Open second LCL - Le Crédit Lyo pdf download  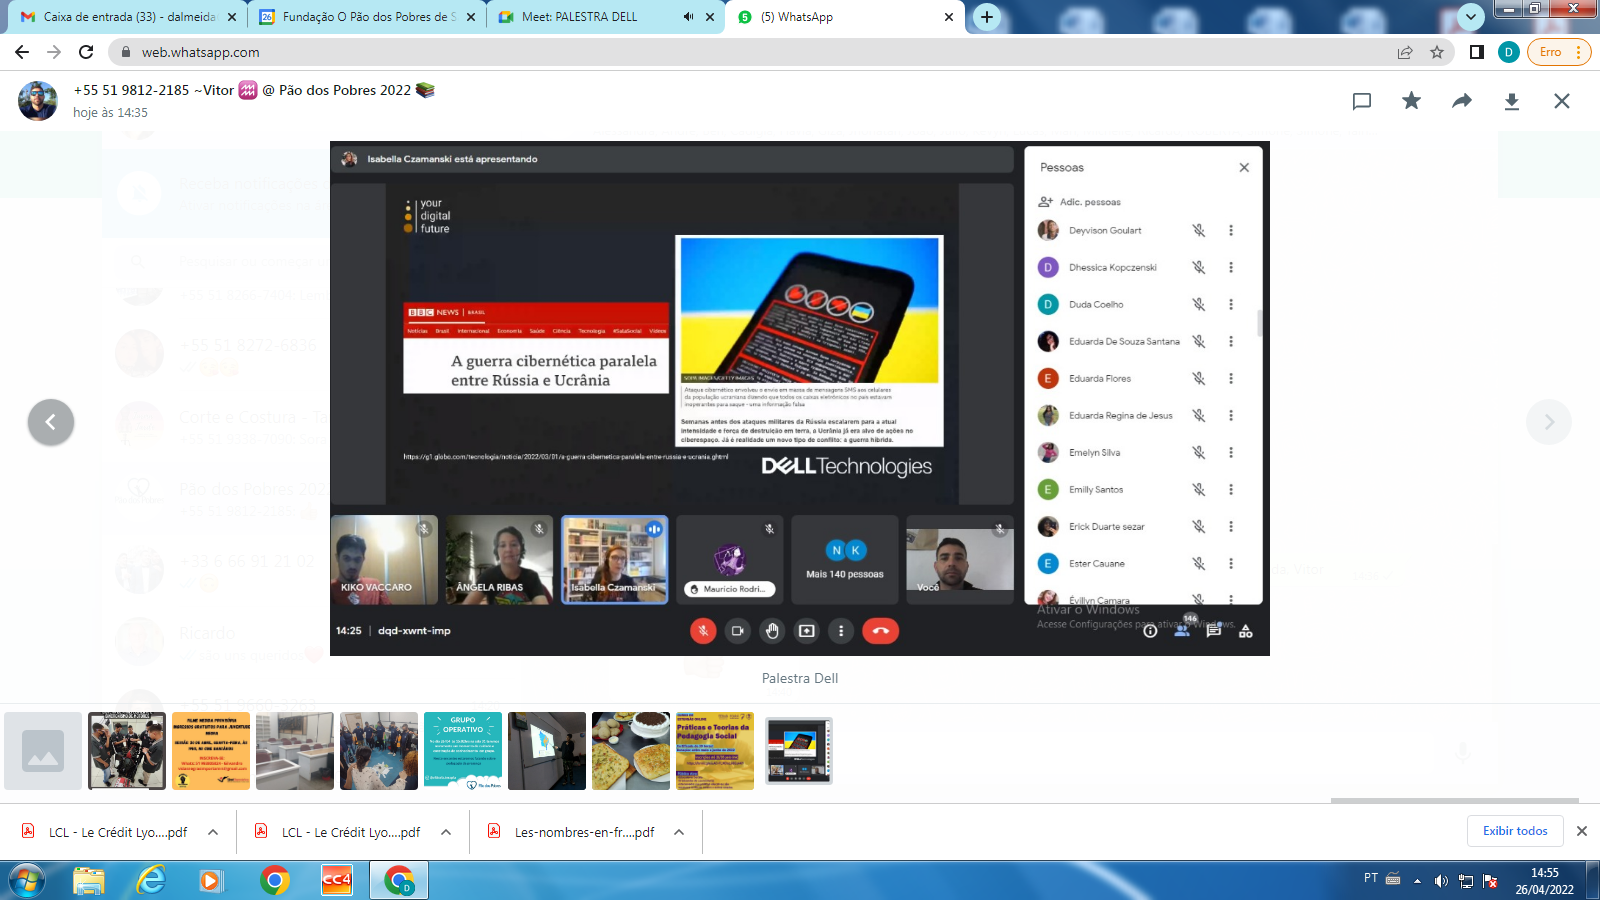pos(339,832)
